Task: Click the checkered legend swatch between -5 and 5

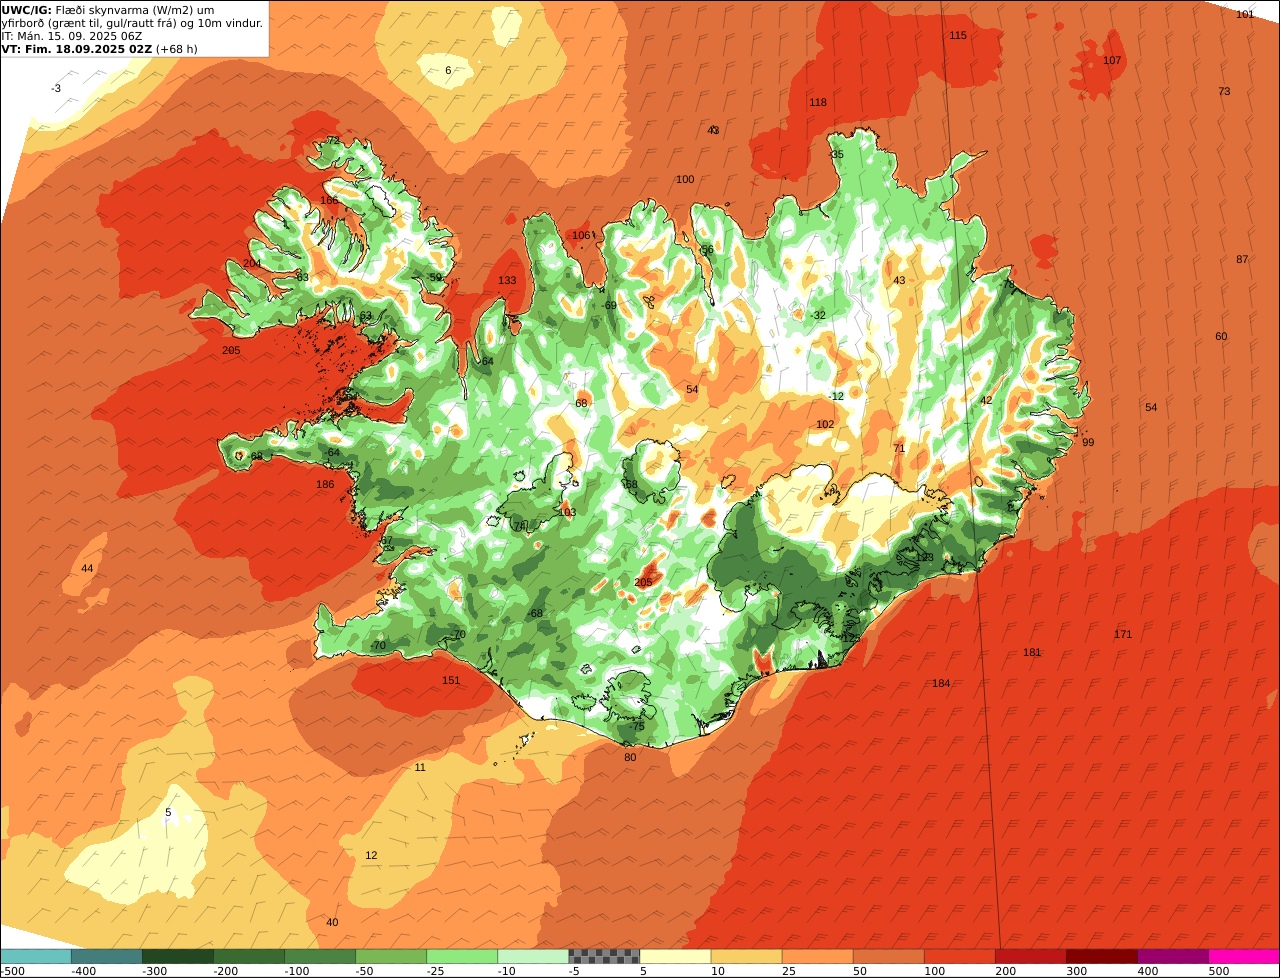Action: click(604, 956)
